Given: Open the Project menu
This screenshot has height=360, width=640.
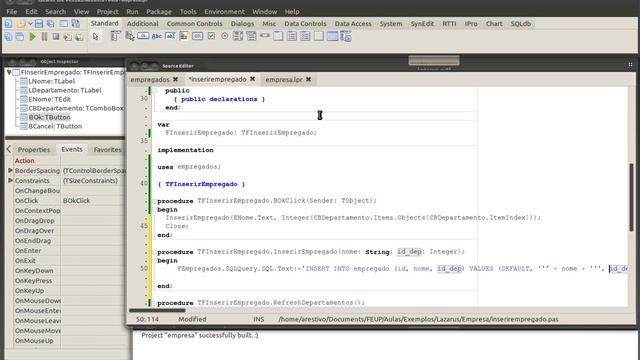Looking at the screenshot, I should click(107, 11).
